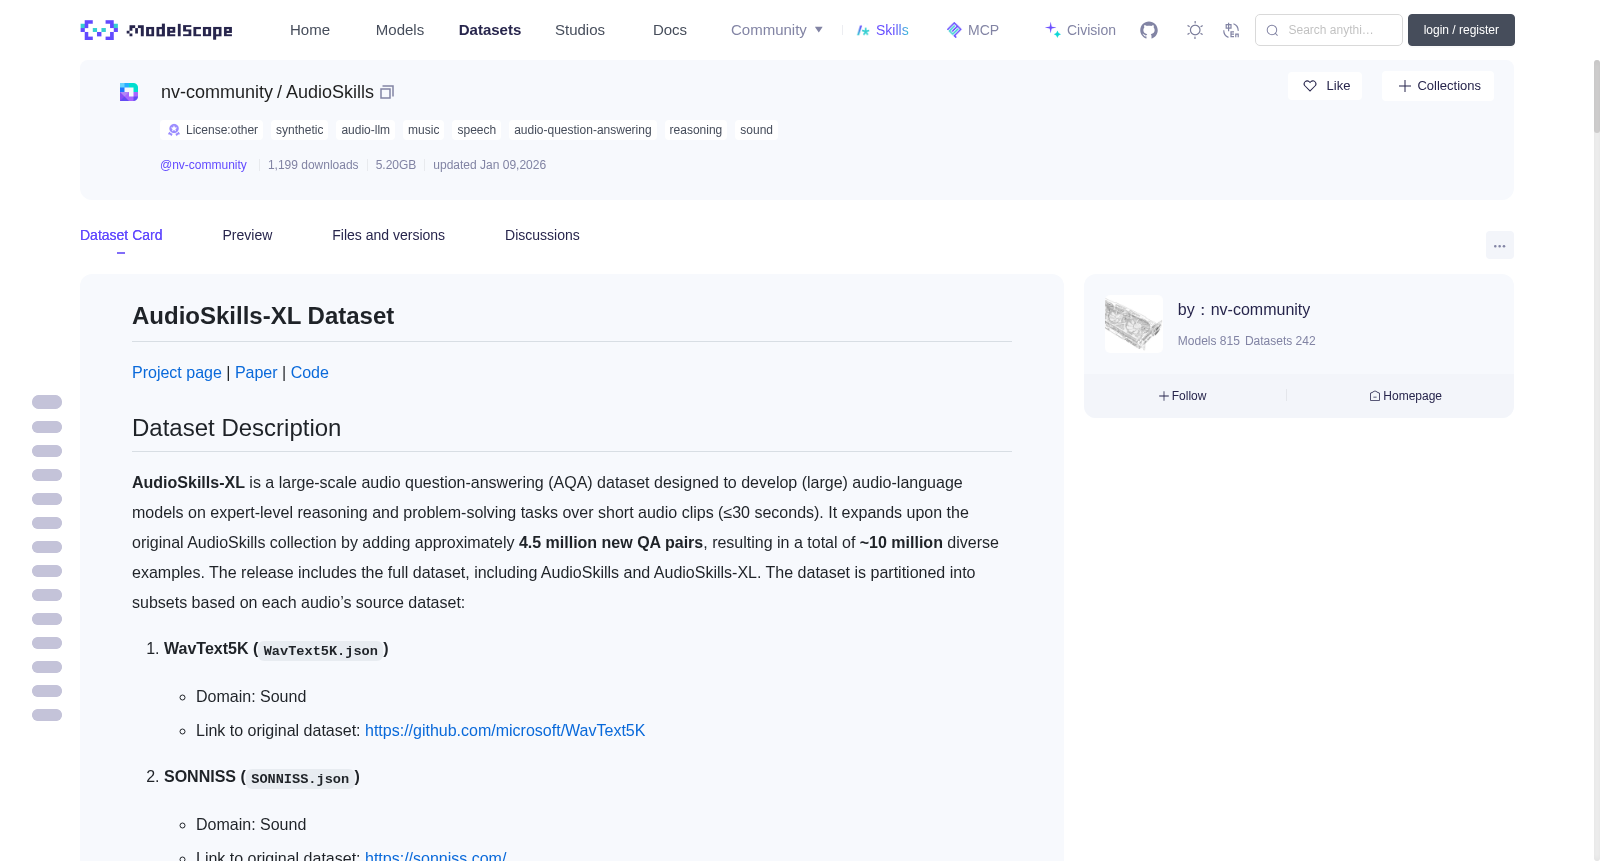The image size is (1600, 861).
Task: Switch to Files and versions tab
Action: pyautogui.click(x=388, y=235)
